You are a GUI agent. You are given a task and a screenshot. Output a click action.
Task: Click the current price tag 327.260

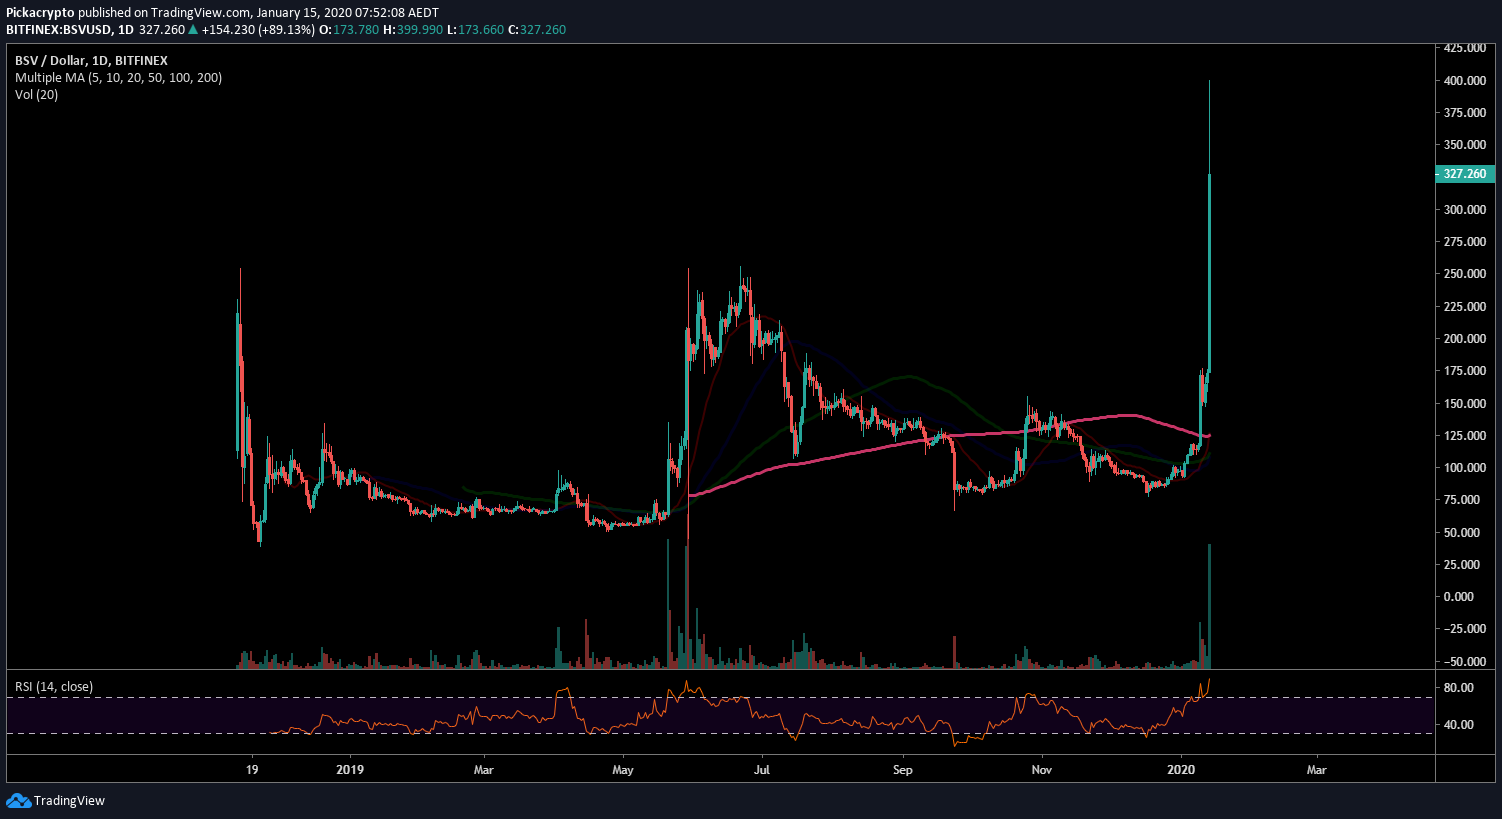1465,174
